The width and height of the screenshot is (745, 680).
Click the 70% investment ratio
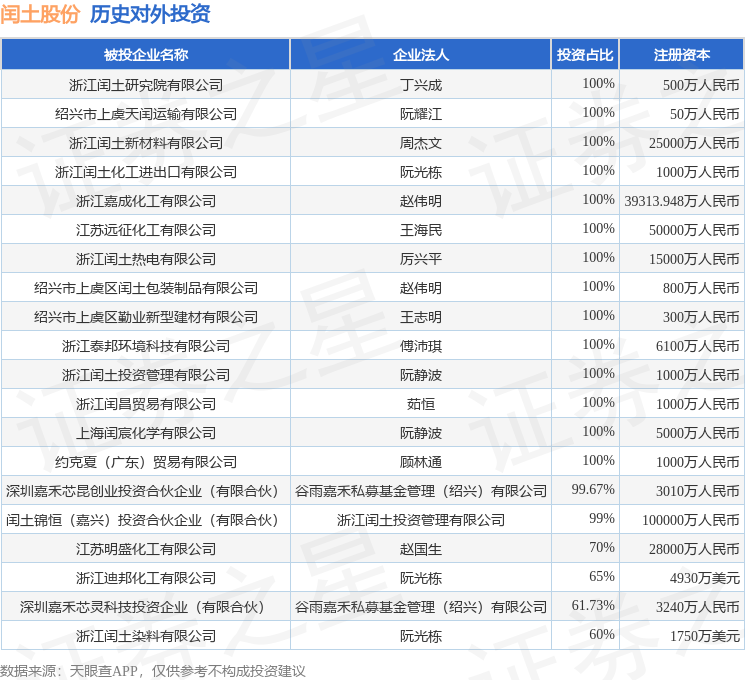[602, 547]
